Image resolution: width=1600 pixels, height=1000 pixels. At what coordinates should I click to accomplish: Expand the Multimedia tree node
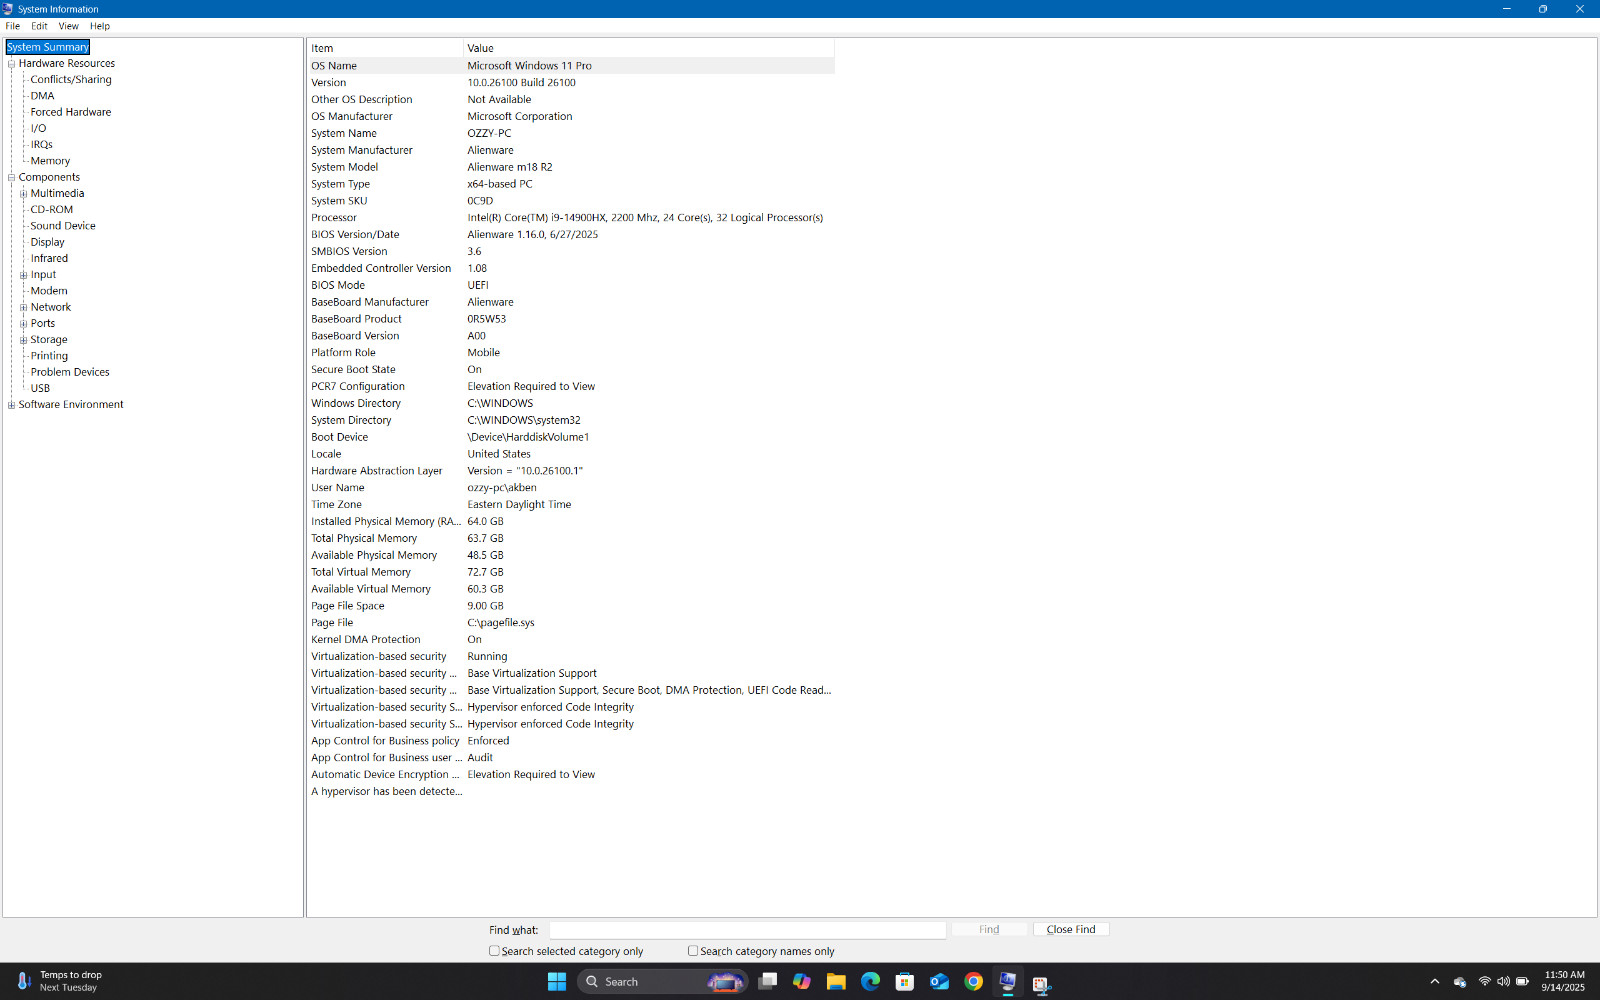pos(24,194)
